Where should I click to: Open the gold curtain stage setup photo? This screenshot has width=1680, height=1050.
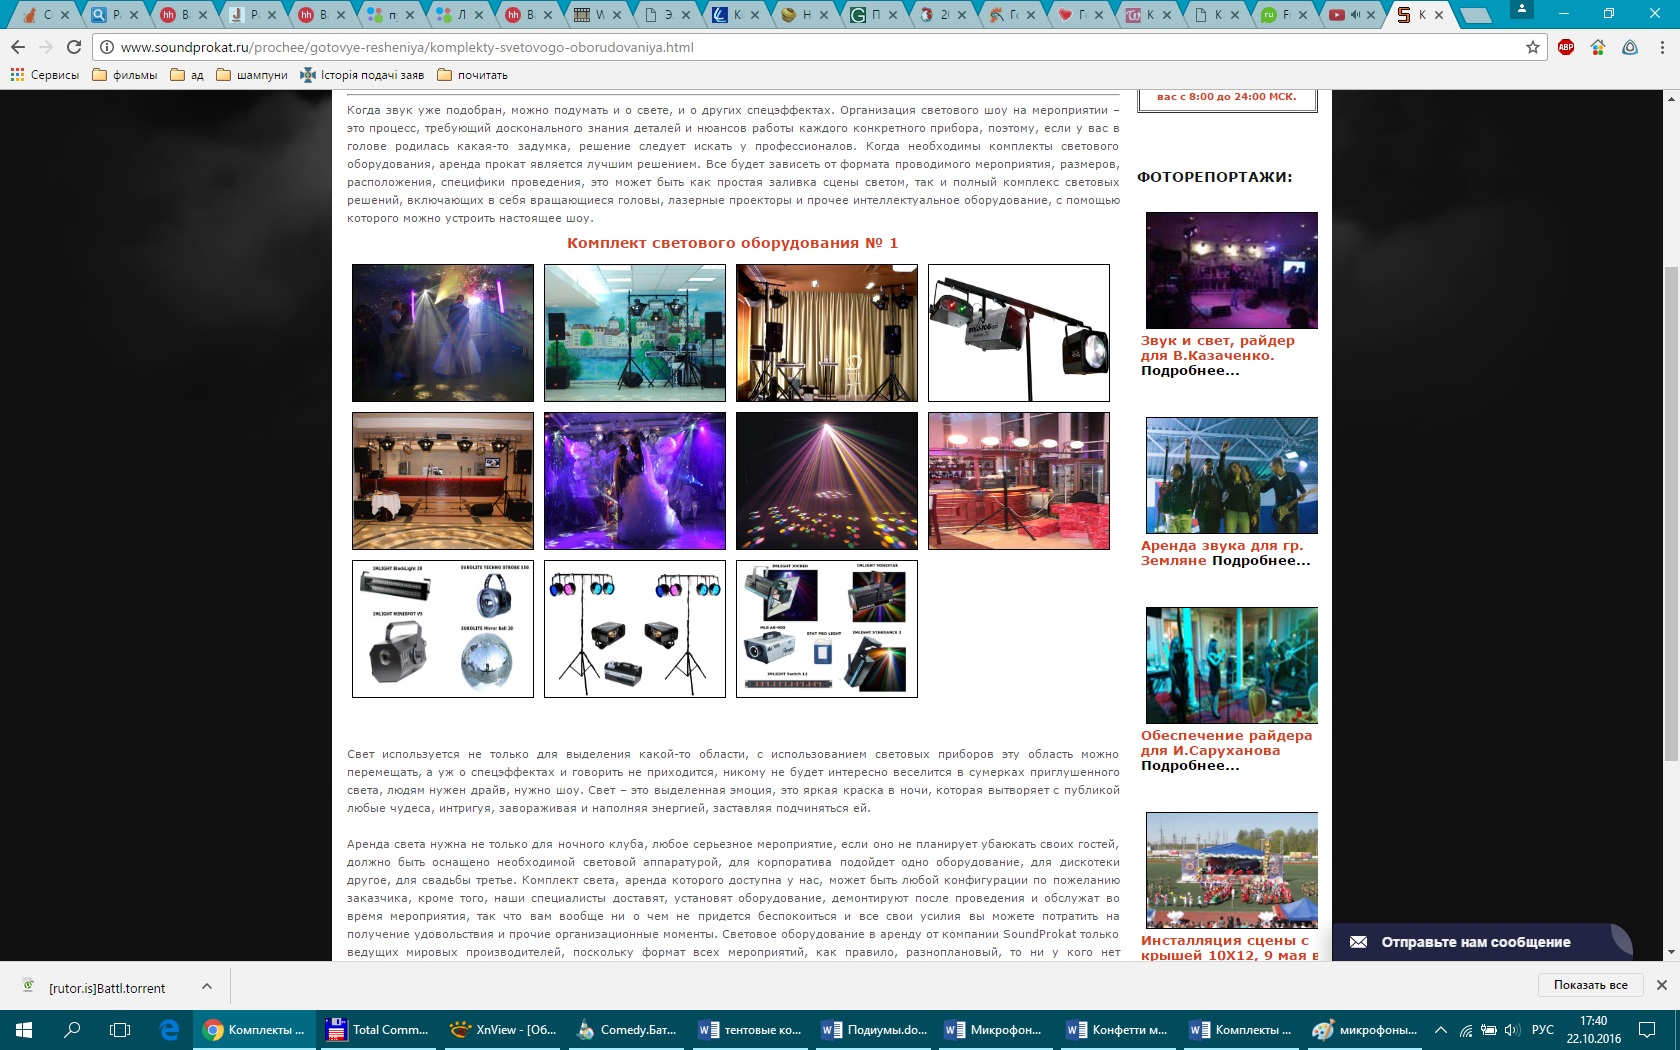point(827,333)
